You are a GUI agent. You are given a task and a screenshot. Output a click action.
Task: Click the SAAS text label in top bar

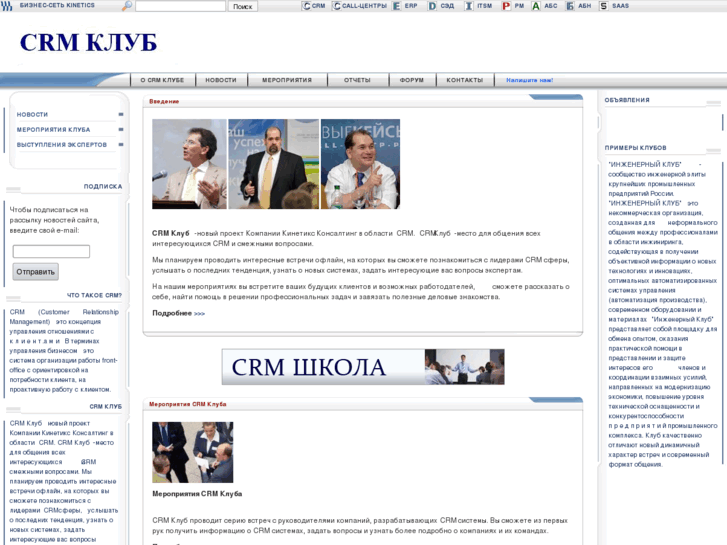(620, 6)
